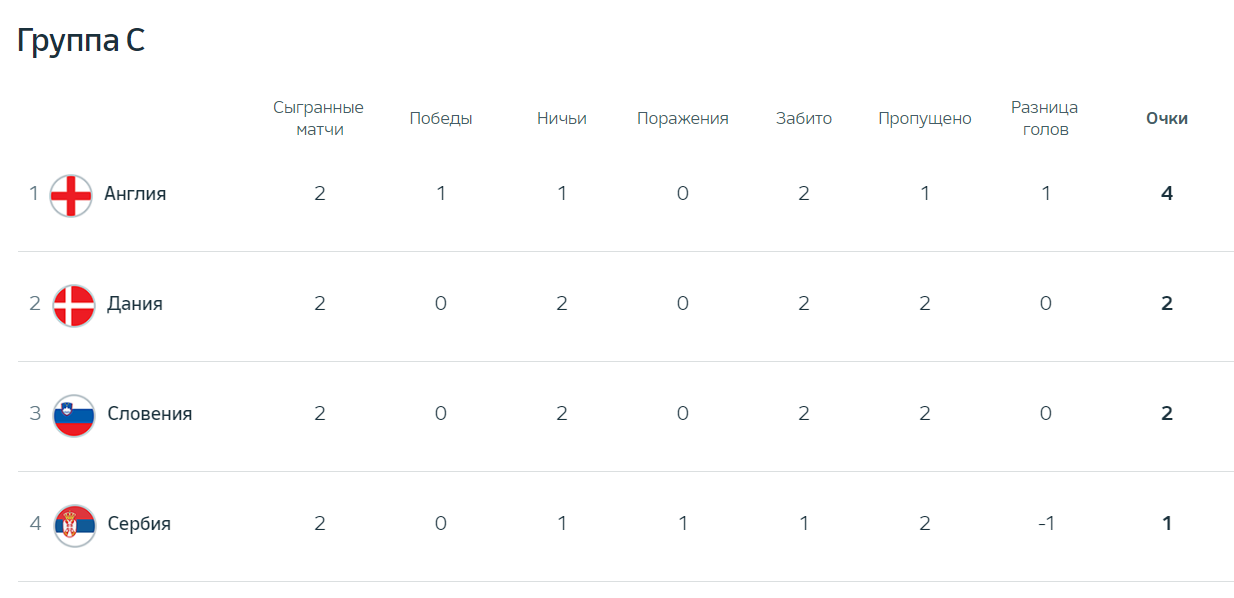Viewport: 1234px width, 598px height.
Task: Click Serbia's points value 1
Action: click(x=1167, y=524)
